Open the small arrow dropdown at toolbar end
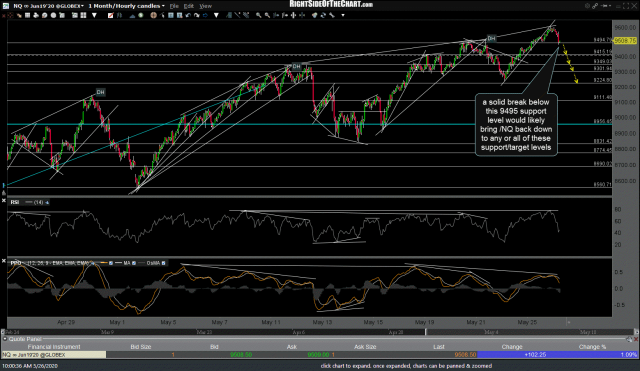The width and height of the screenshot is (640, 371). click(x=343, y=16)
